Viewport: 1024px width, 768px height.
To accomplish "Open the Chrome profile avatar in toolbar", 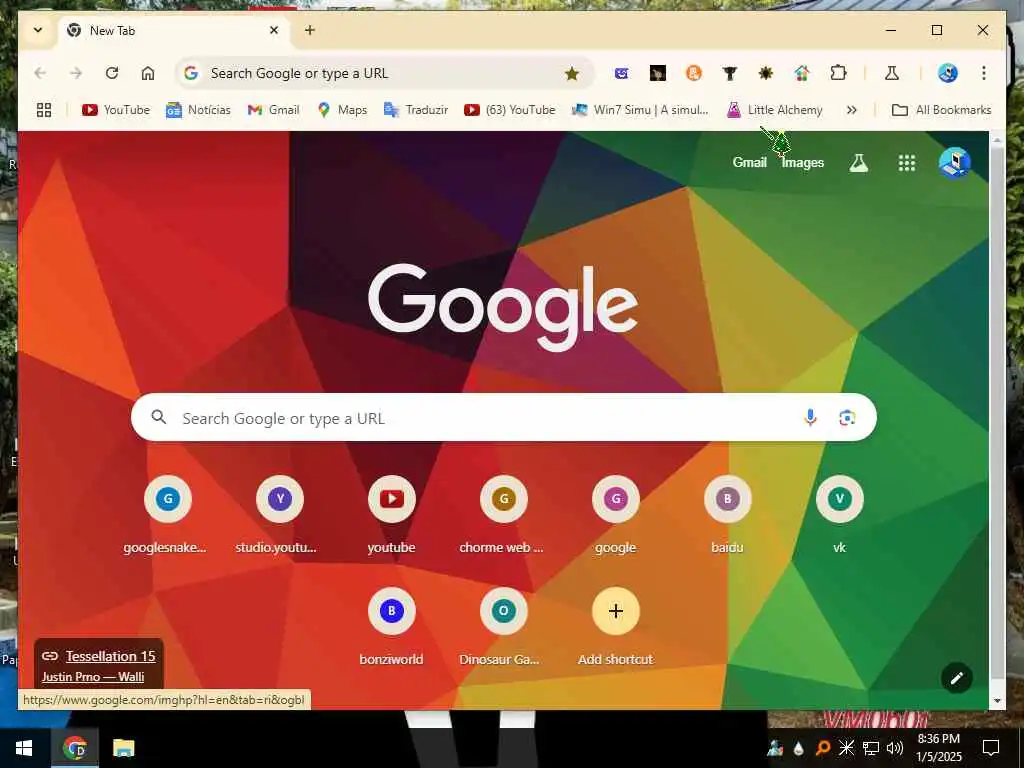I will pos(948,73).
